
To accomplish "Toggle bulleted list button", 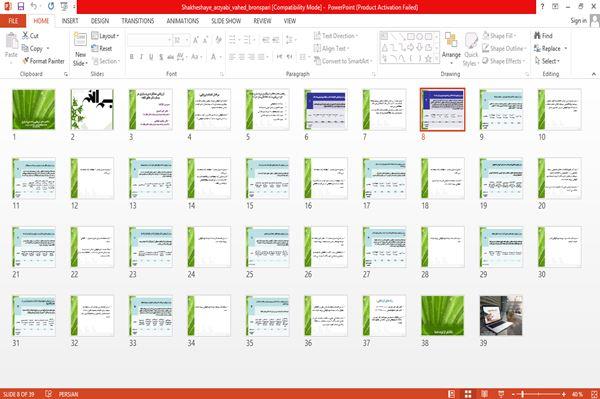I will [233, 39].
